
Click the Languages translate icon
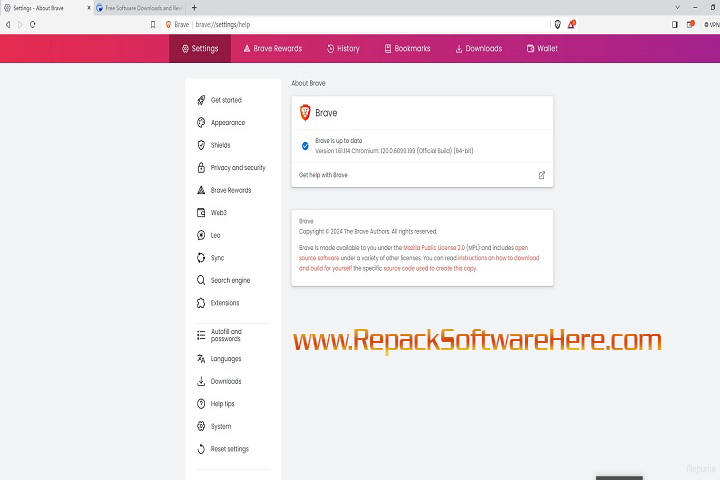[x=201, y=359]
